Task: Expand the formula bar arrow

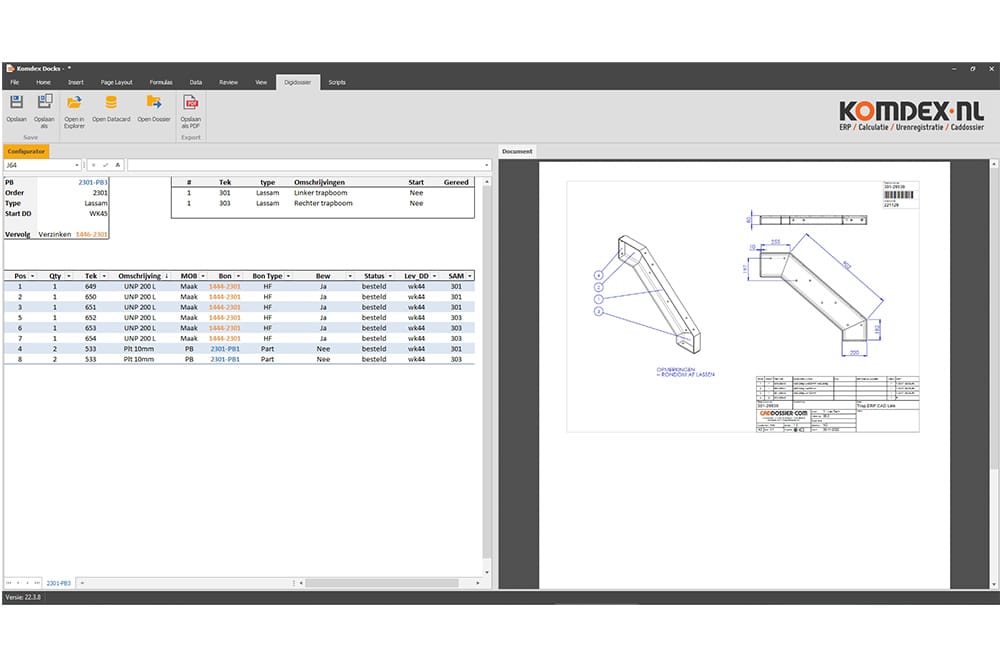Action: (x=487, y=165)
